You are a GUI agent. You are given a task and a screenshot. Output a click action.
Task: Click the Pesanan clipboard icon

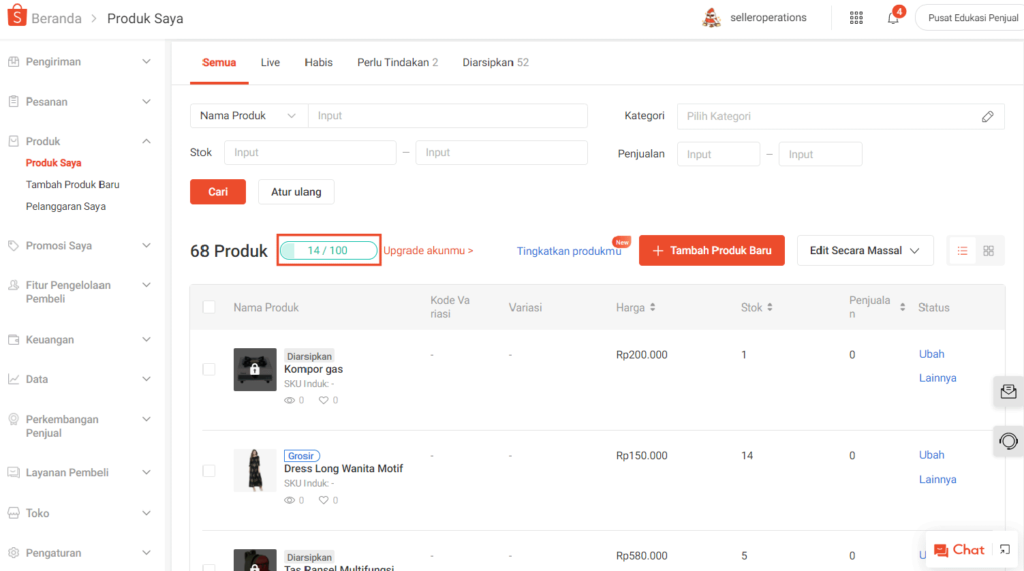tap(13, 101)
